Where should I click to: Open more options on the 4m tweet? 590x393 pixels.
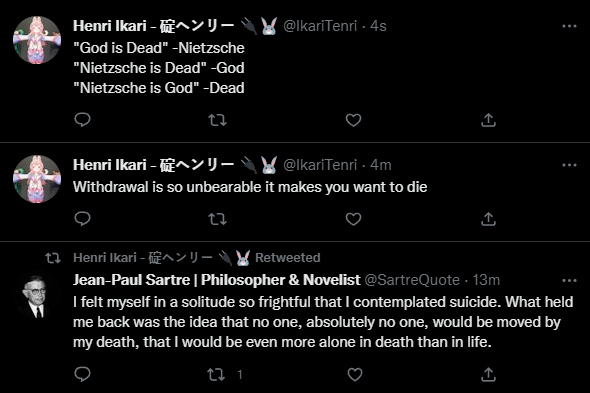pos(569,165)
